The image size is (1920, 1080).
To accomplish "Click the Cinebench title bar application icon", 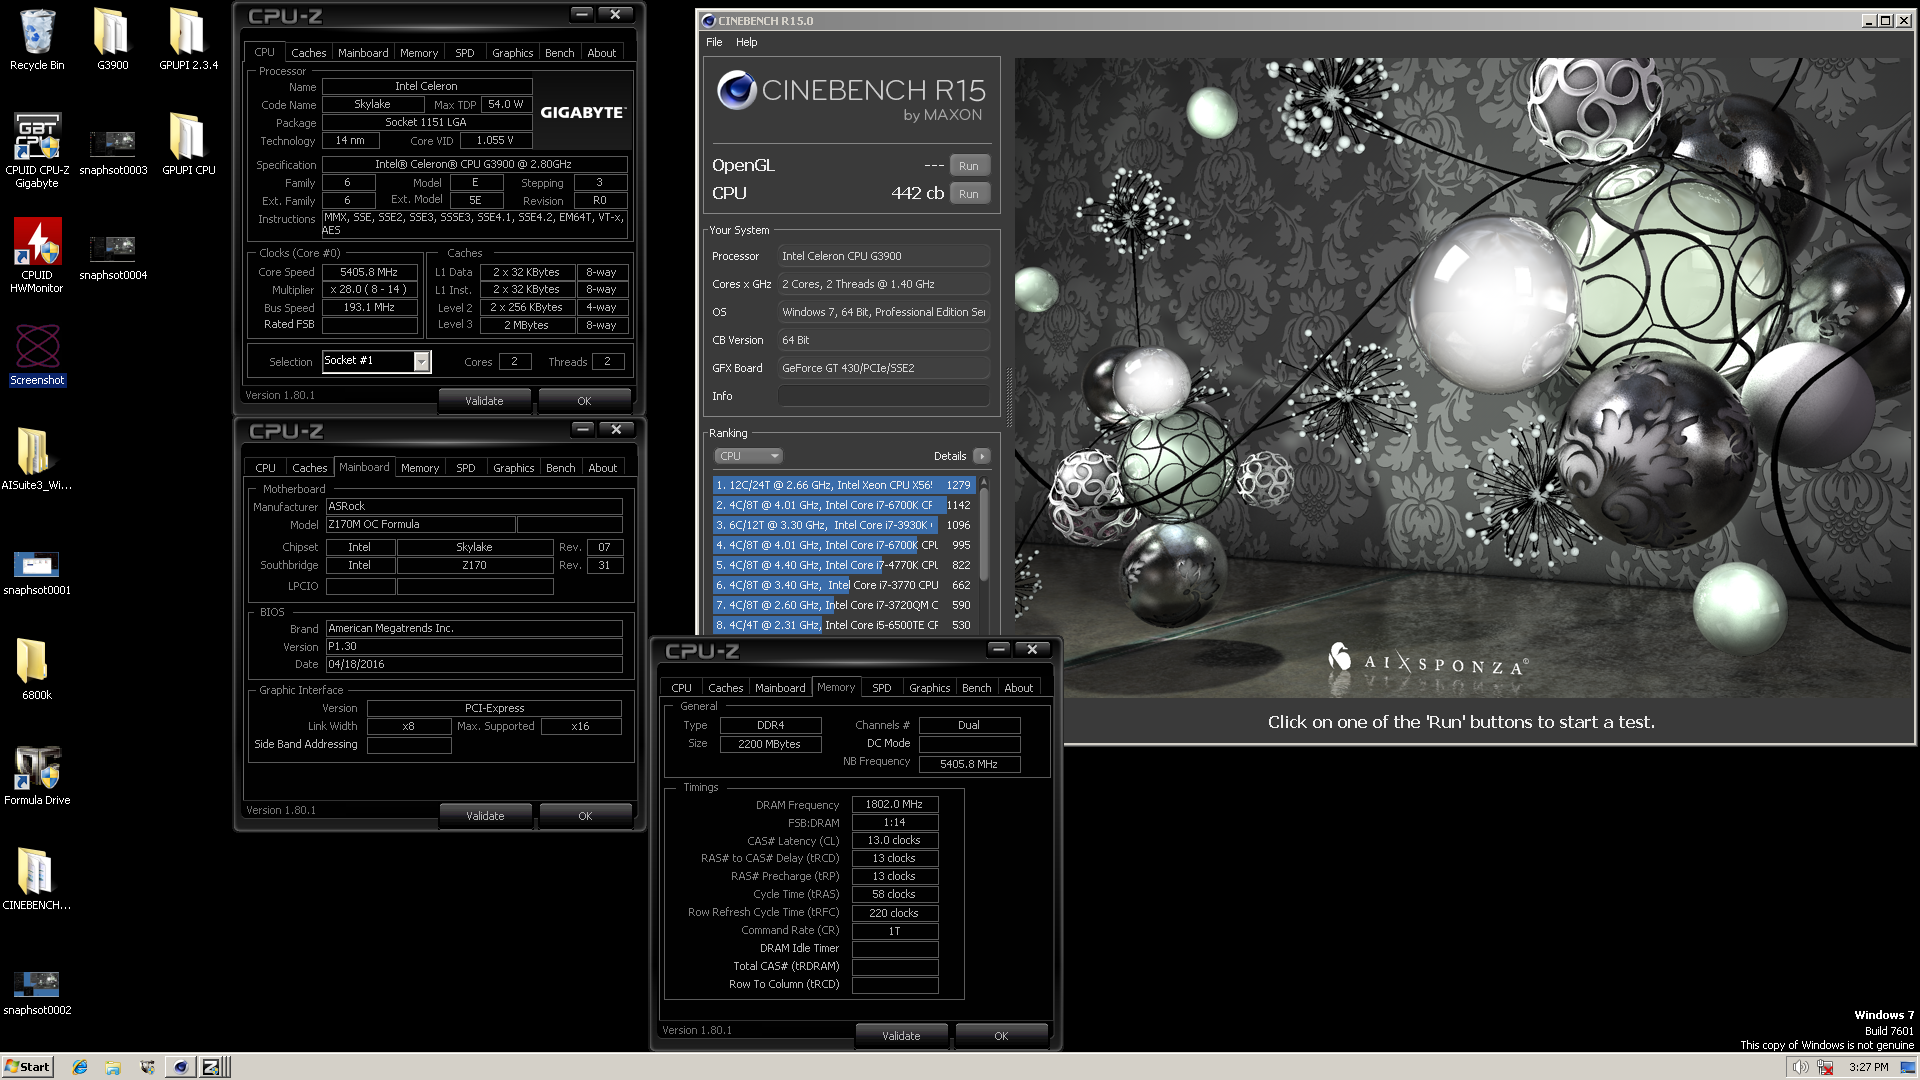I will (709, 21).
